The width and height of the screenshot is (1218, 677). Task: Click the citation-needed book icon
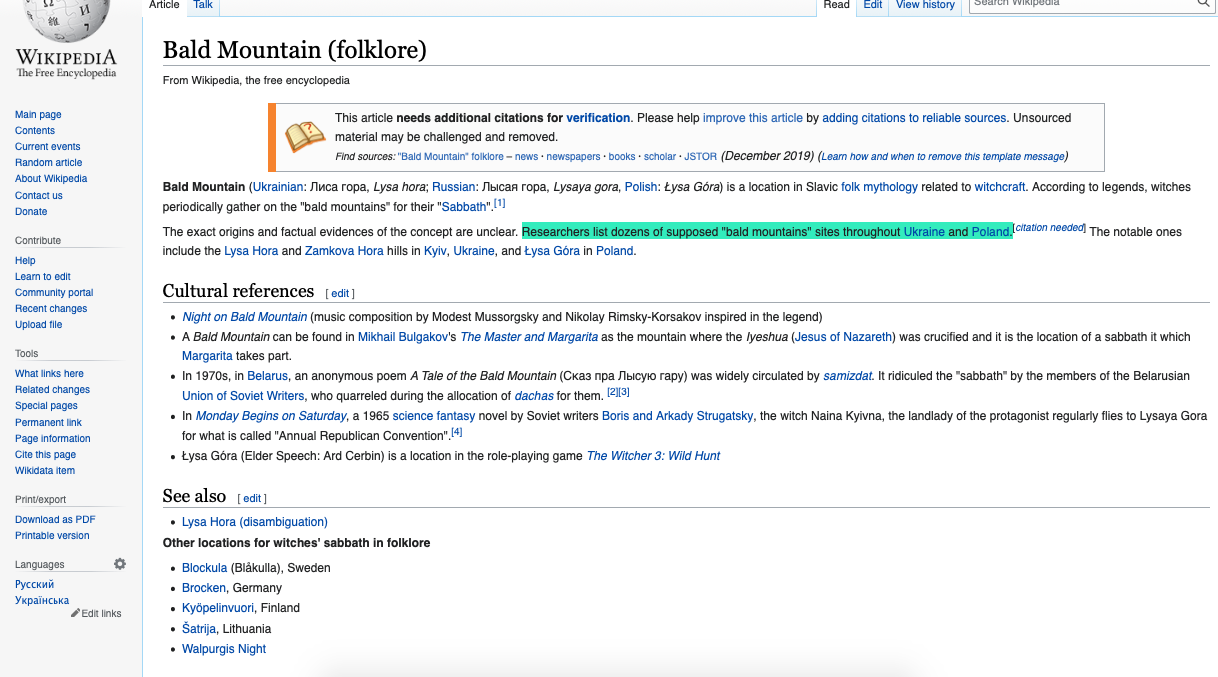pos(306,136)
